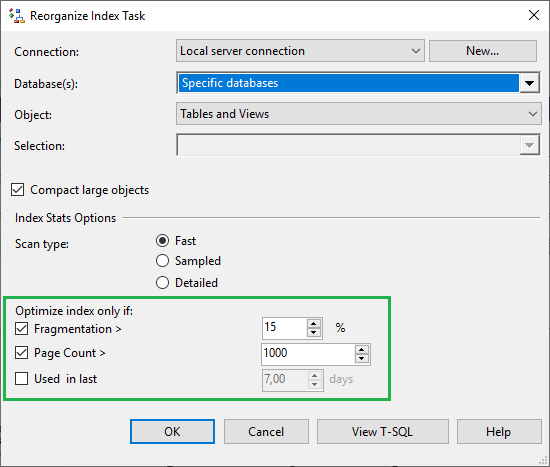Click the Index Stats Options heading
The image size is (550, 467).
65,218
